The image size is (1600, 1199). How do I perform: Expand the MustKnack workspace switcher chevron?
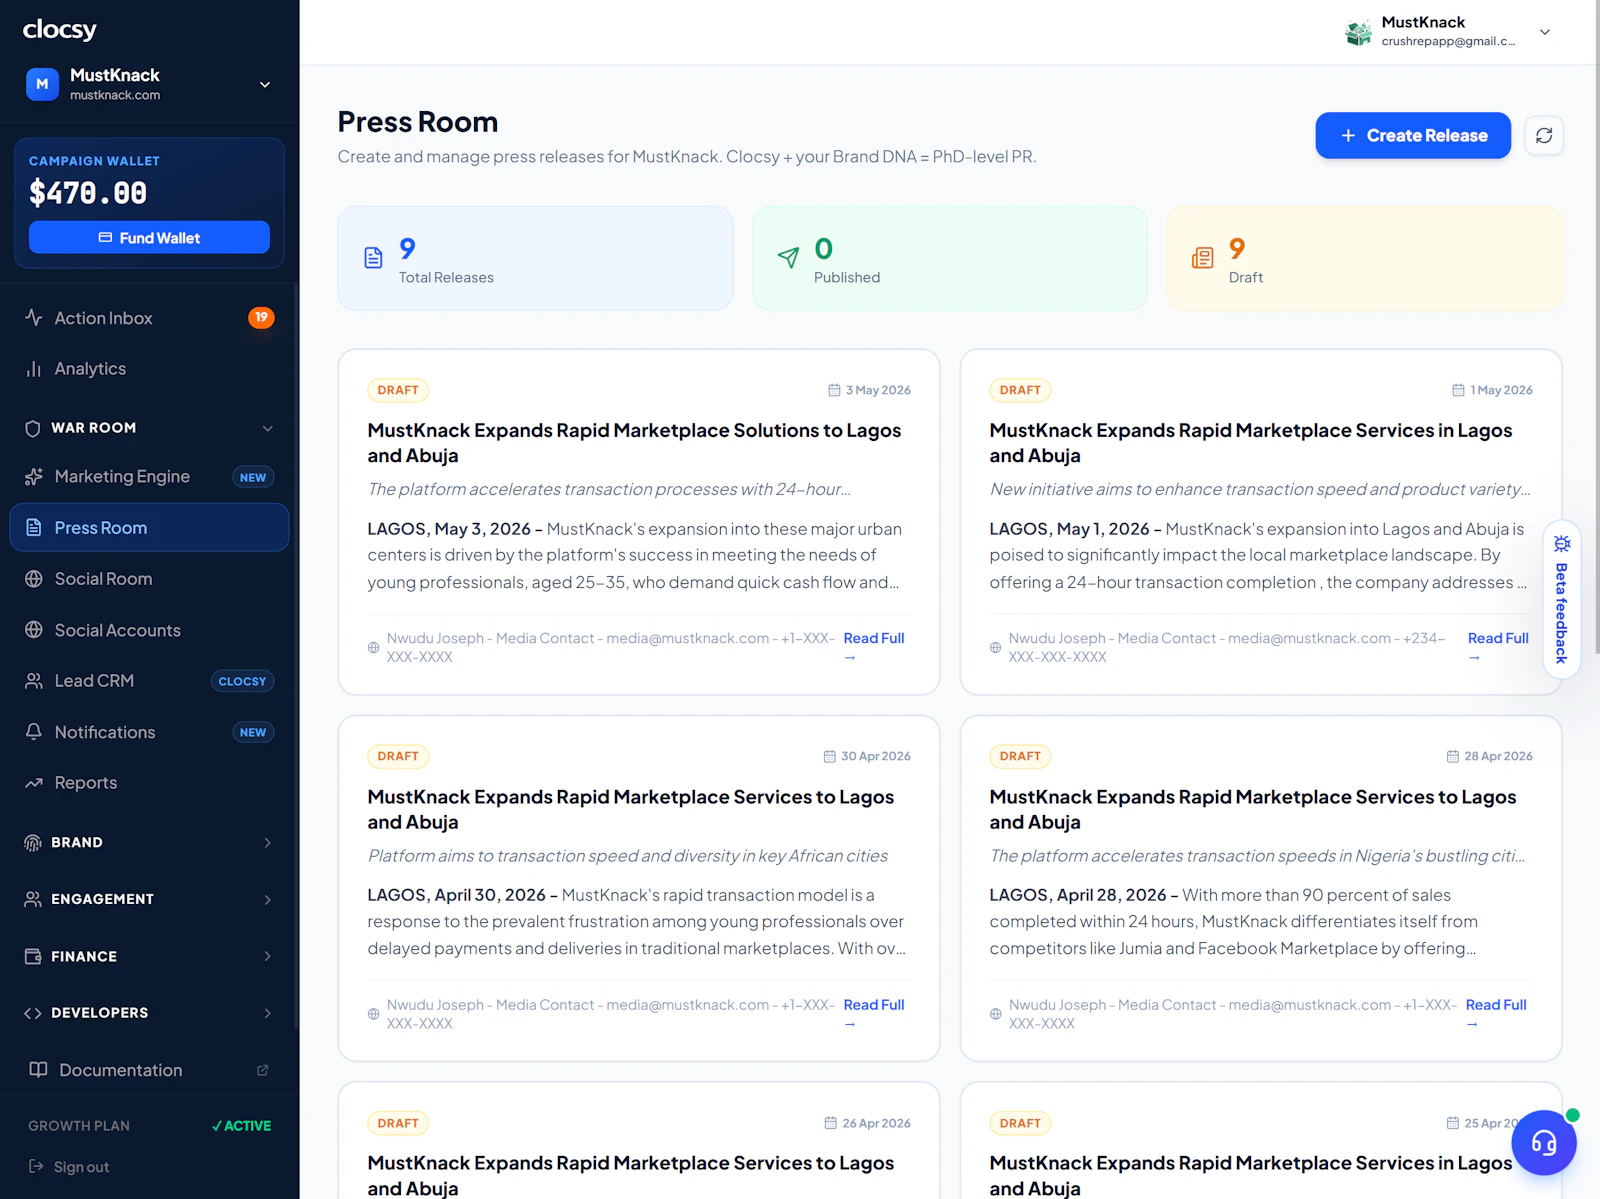click(x=265, y=85)
